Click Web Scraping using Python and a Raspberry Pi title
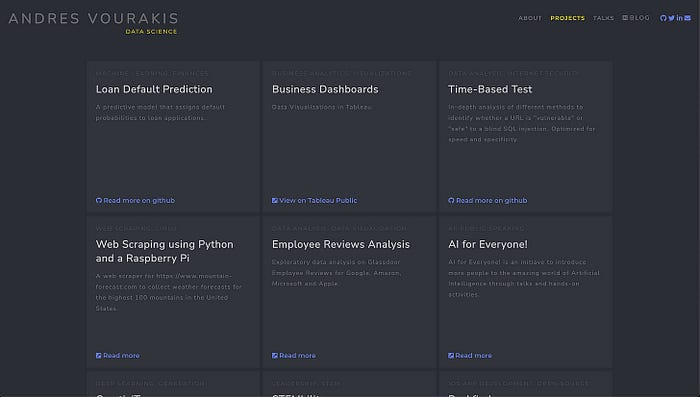The height and width of the screenshot is (397, 700). pos(164,251)
